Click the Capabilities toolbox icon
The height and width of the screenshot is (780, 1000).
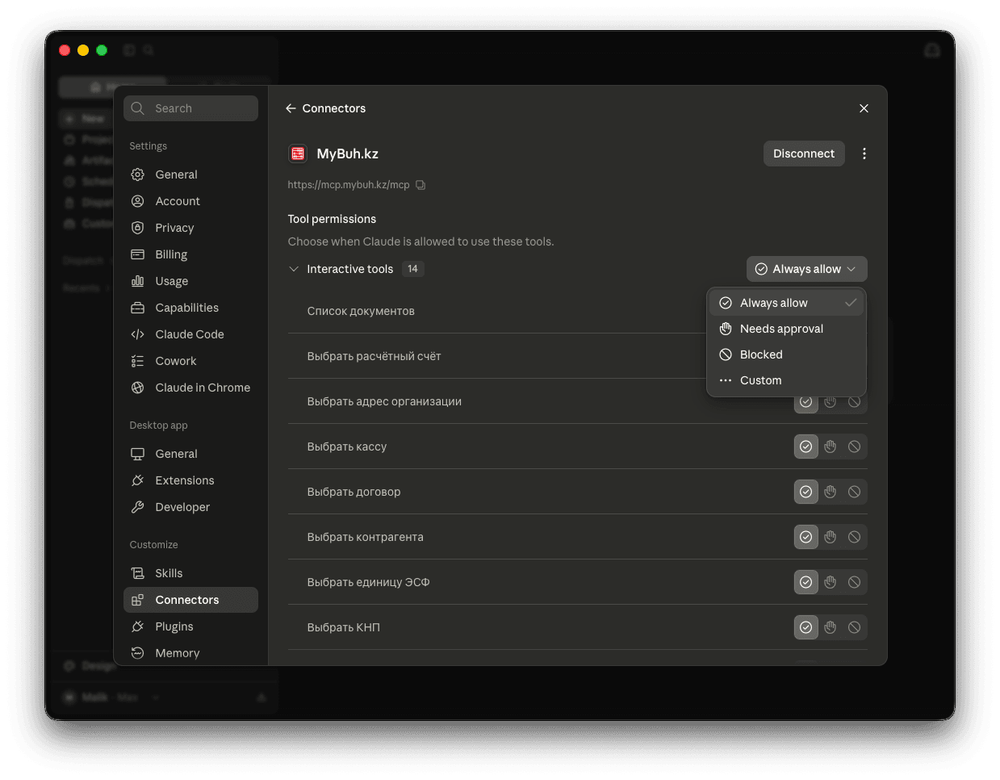(x=138, y=308)
